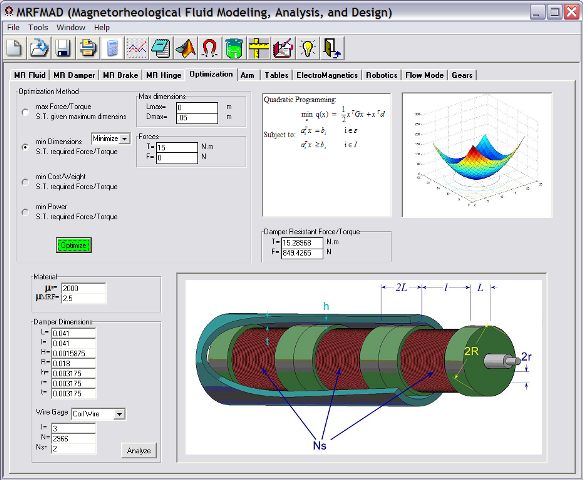Switch to the Tables tab

[276, 75]
